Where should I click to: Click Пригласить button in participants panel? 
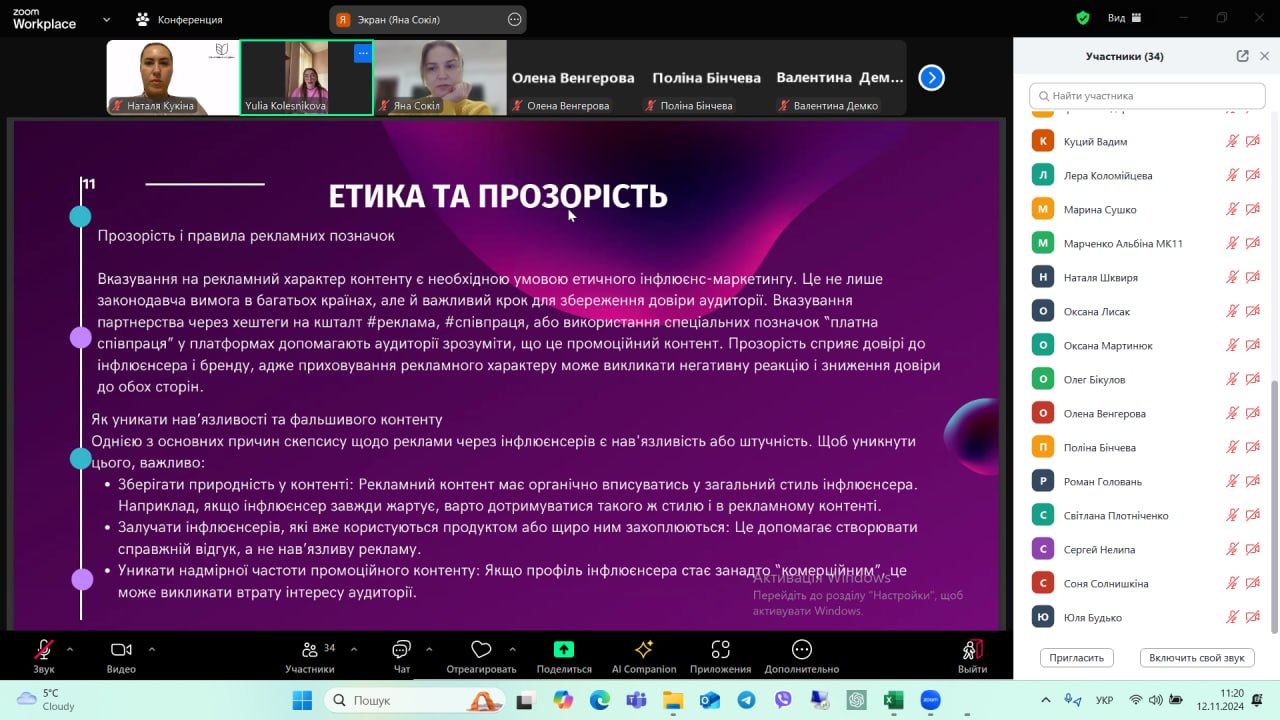(1077, 657)
